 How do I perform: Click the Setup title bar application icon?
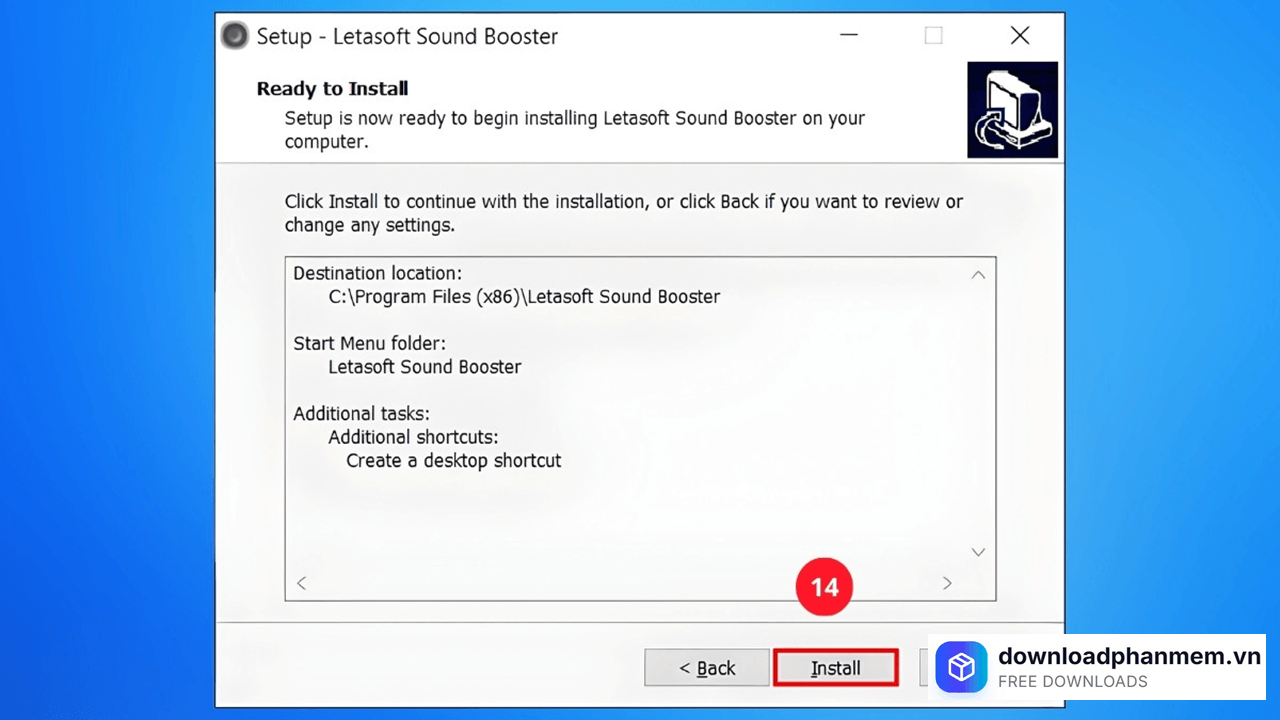coord(233,35)
